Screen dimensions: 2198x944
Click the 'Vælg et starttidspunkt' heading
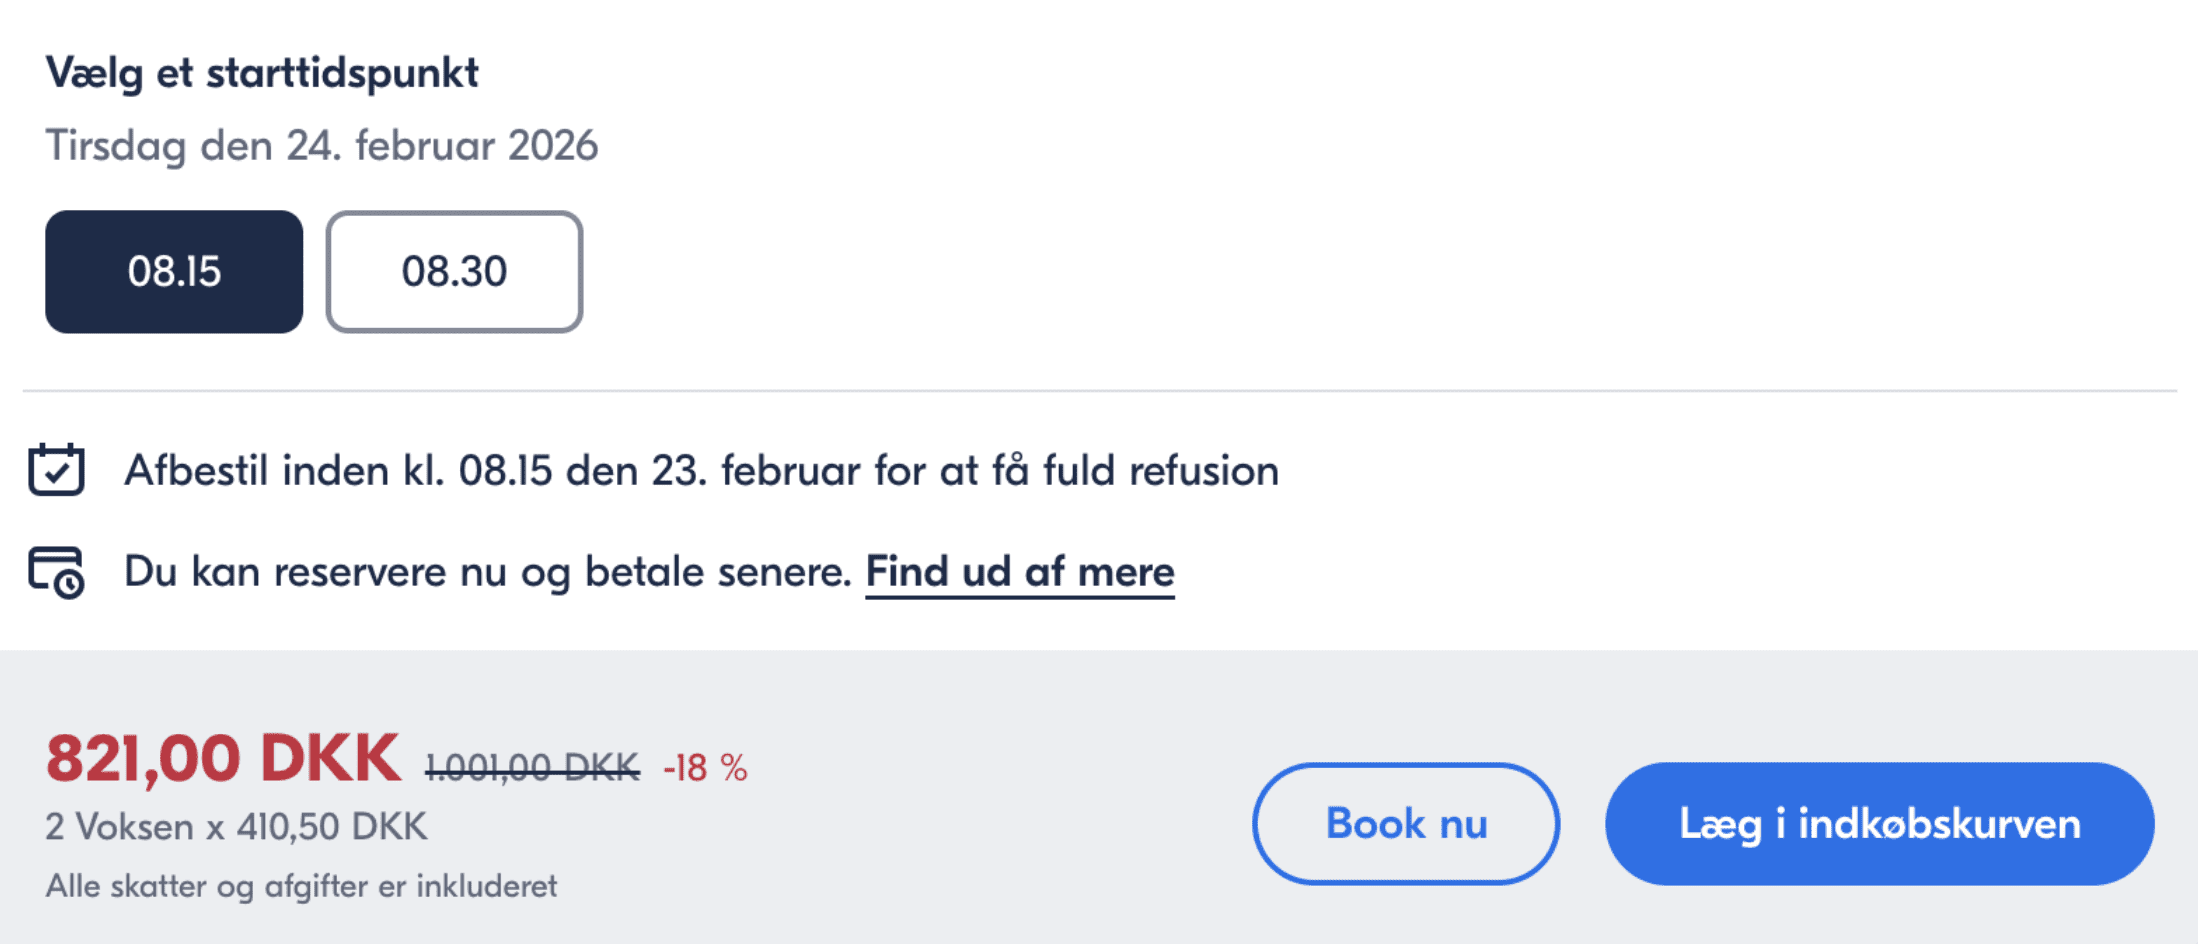[263, 72]
